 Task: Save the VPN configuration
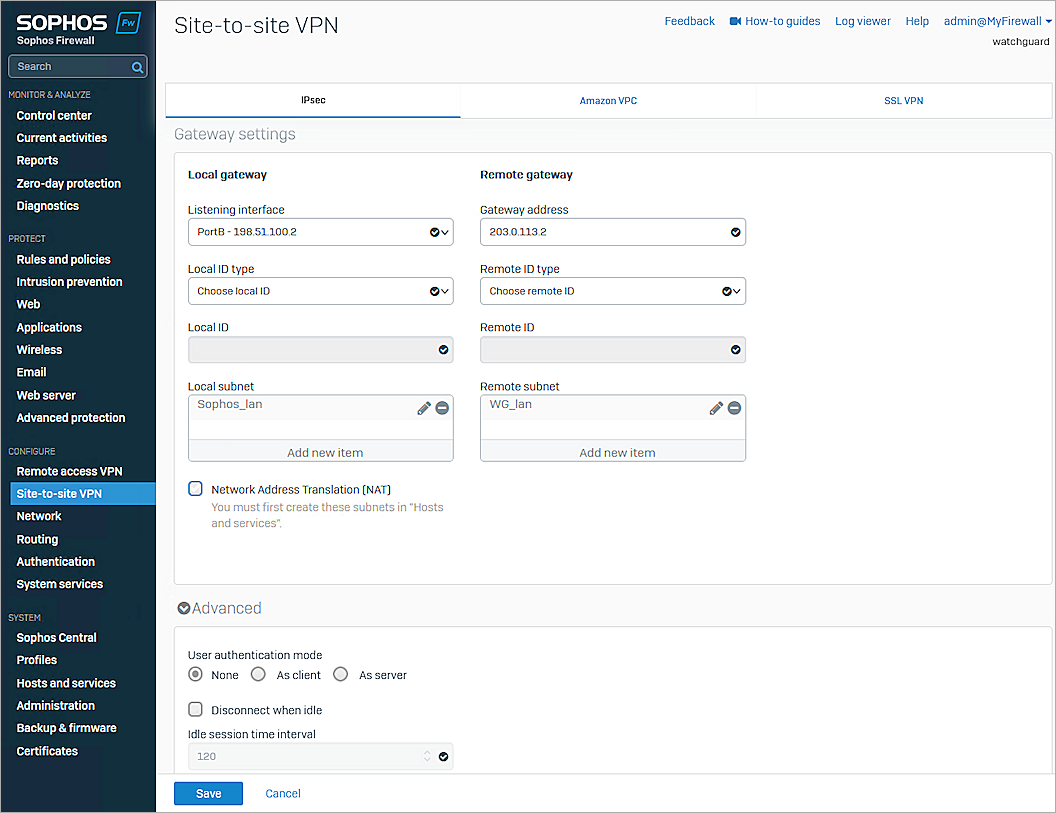208,793
